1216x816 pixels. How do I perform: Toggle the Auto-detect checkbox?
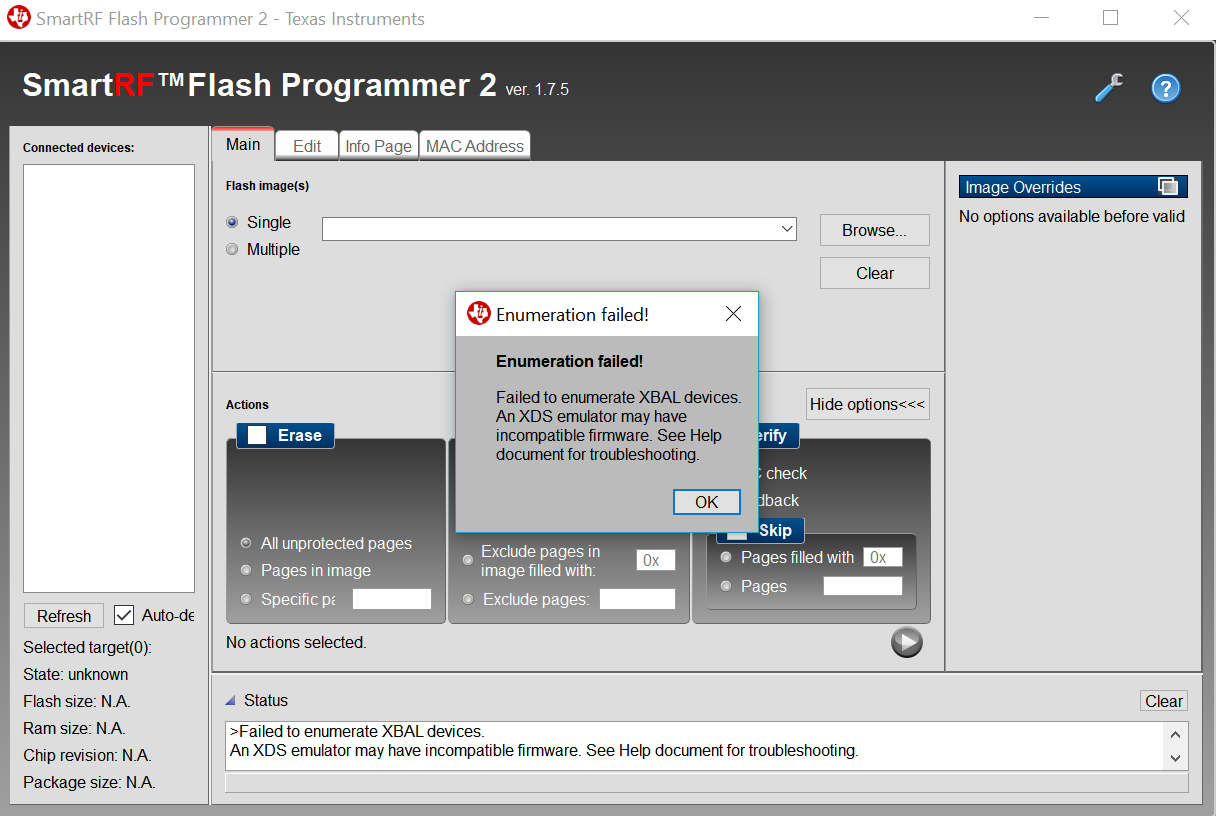pyautogui.click(x=124, y=615)
